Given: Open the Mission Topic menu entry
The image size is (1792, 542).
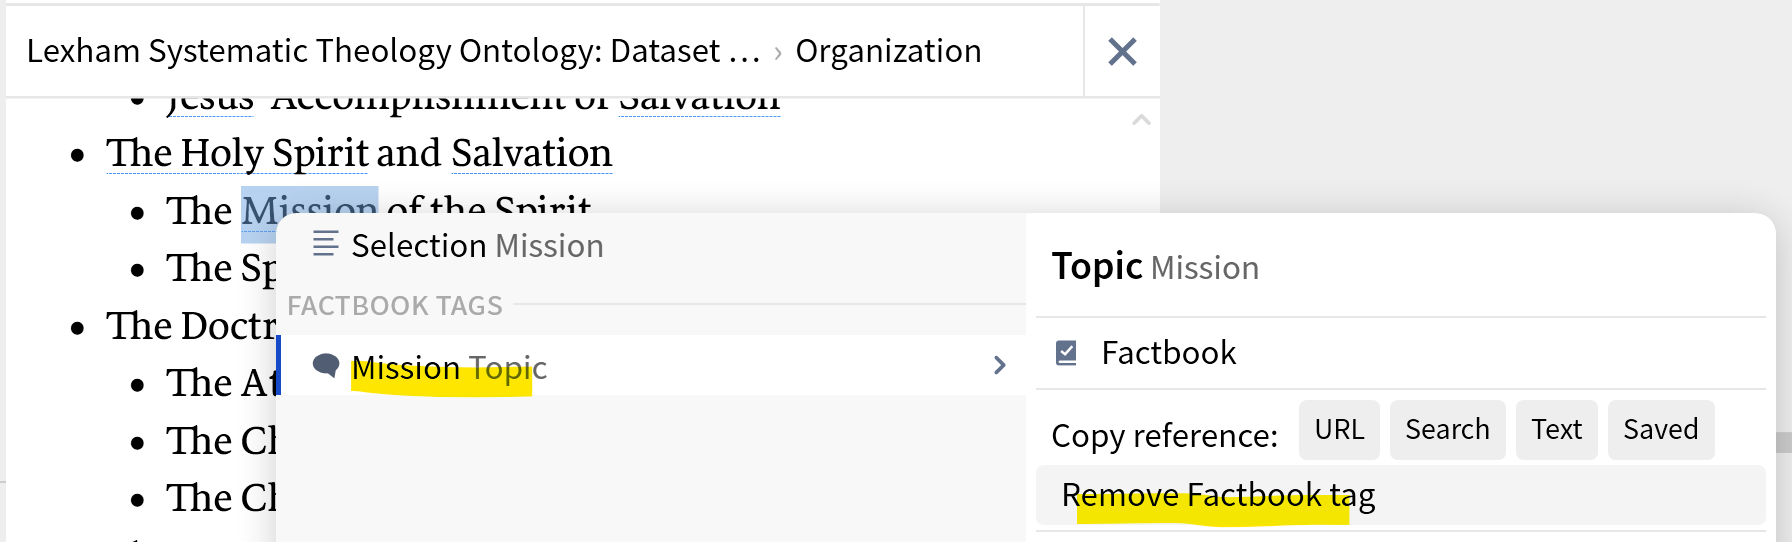Looking at the screenshot, I should point(448,367).
